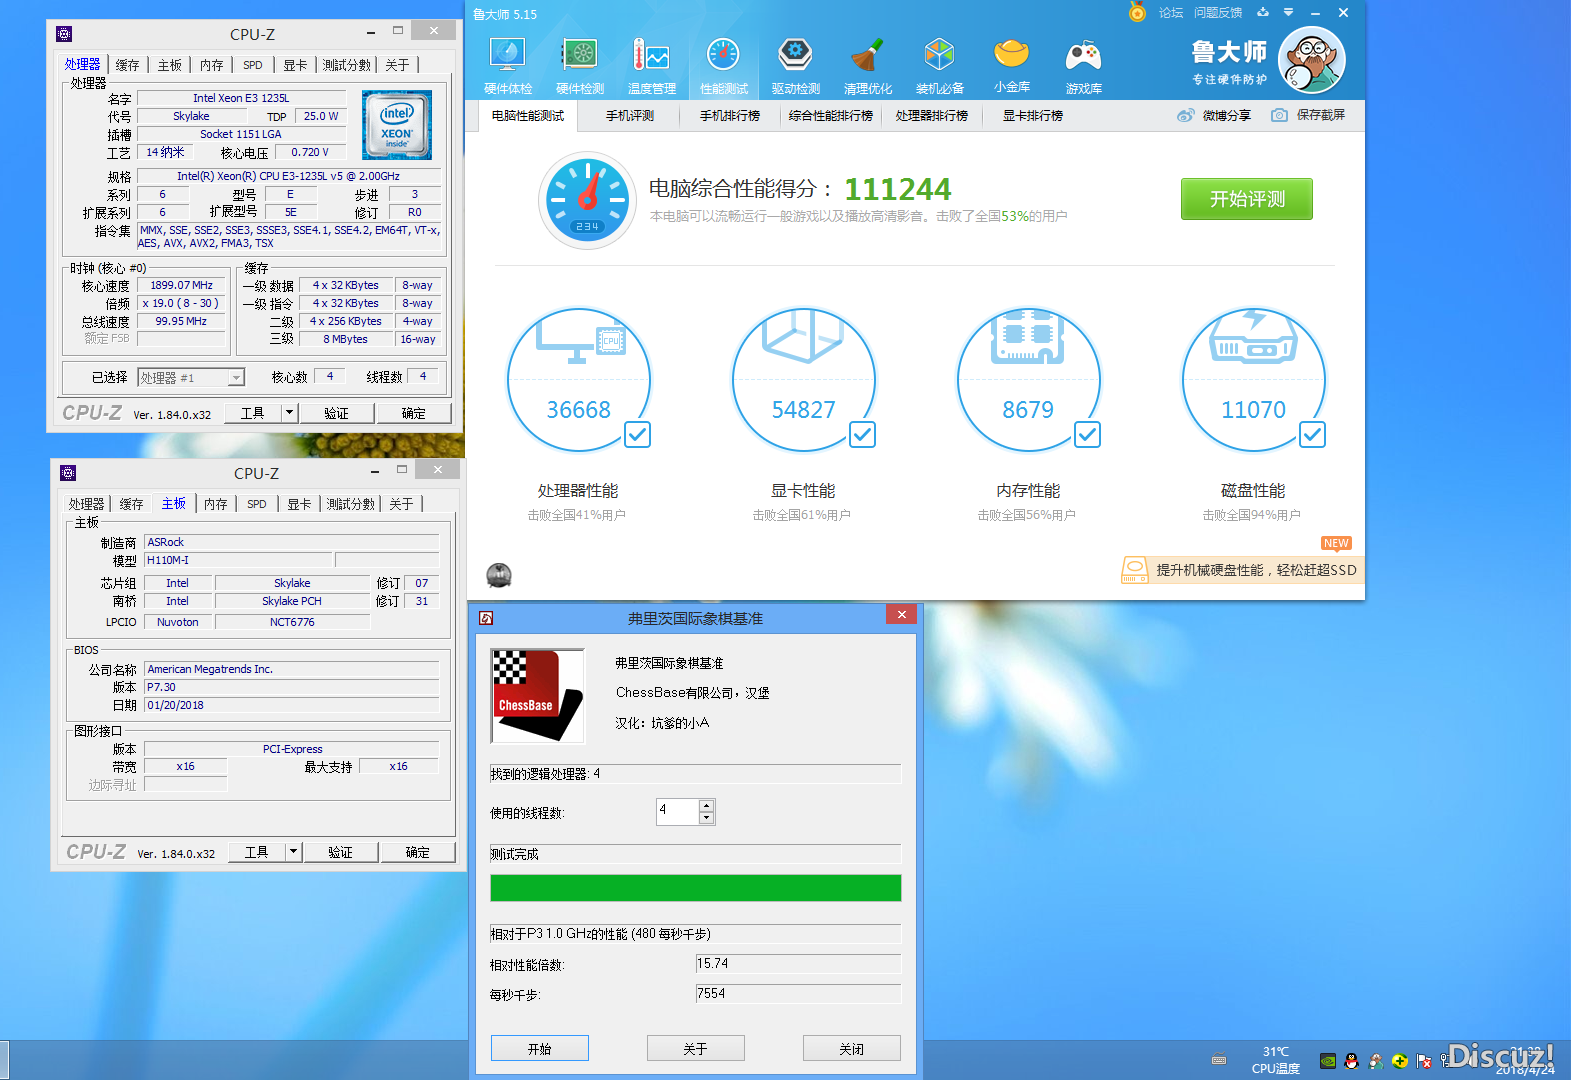Click the medal icon in Ludashi title bar

[1137, 12]
